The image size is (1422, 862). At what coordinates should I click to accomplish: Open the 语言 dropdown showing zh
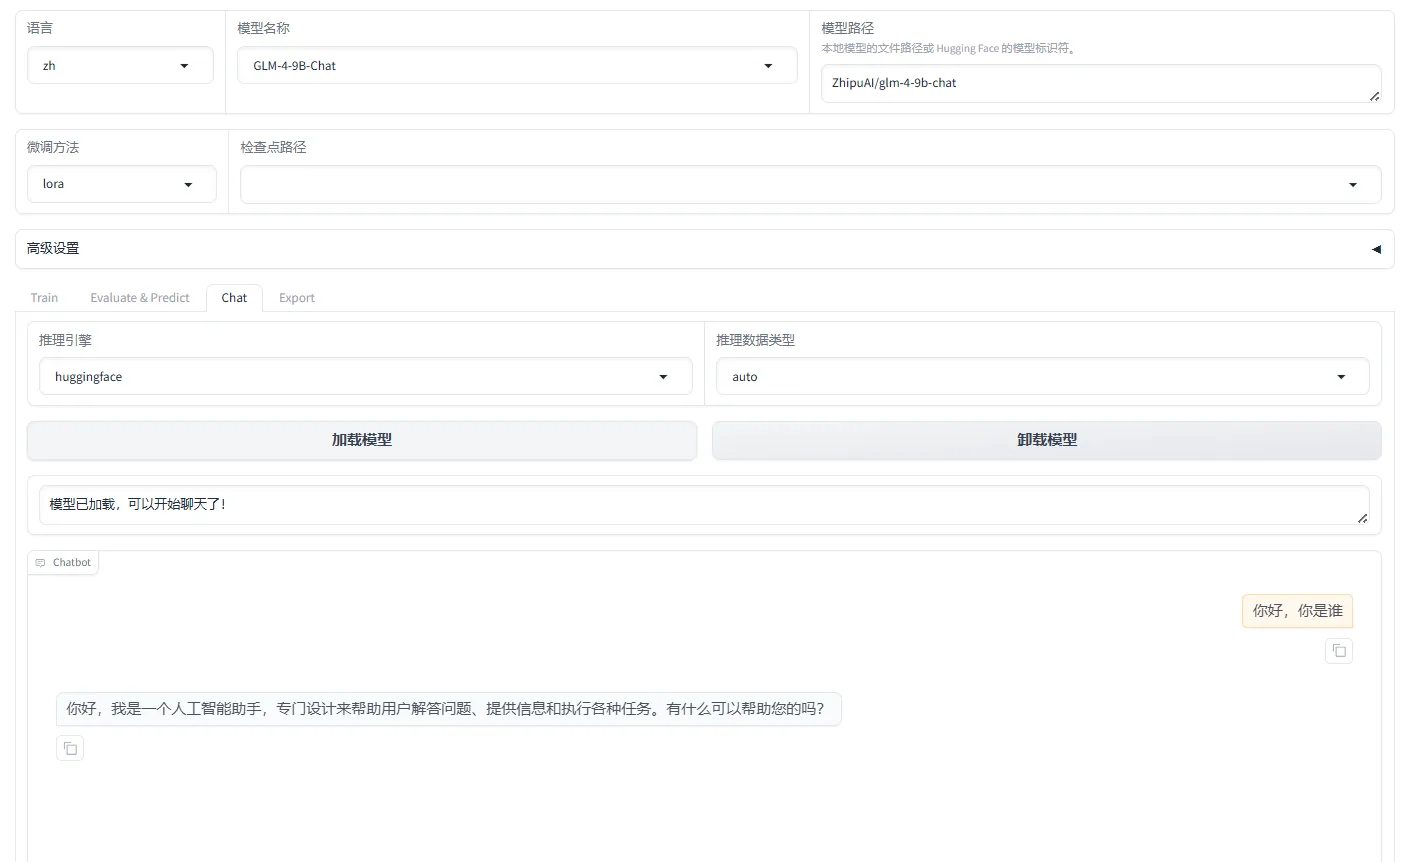[x=120, y=66]
